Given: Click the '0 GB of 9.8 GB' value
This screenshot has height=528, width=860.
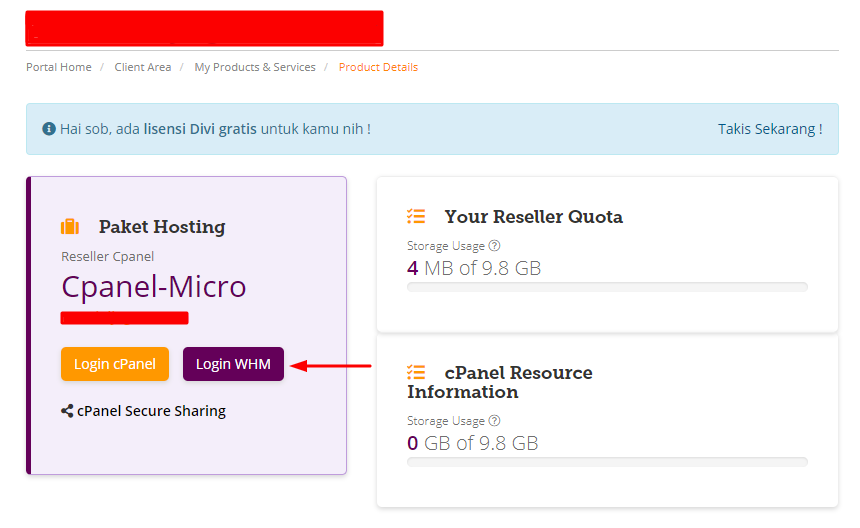Looking at the screenshot, I should click(473, 443).
